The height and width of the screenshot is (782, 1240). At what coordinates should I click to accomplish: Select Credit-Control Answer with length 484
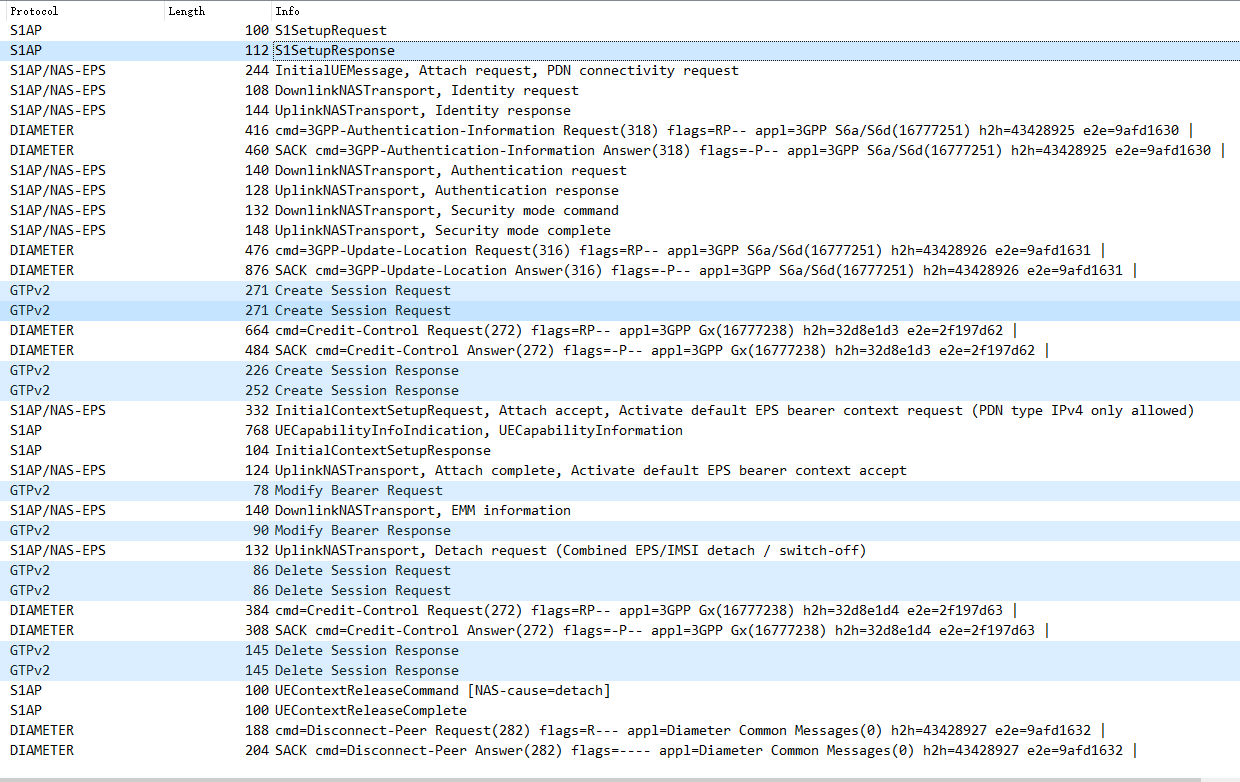tap(620, 351)
